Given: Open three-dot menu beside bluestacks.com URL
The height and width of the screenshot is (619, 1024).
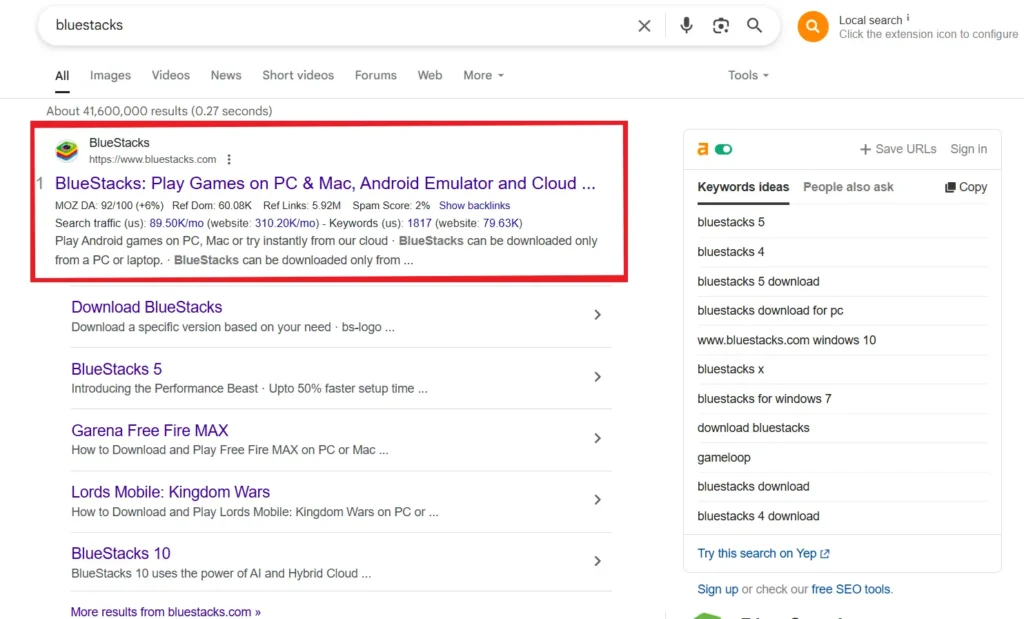Looking at the screenshot, I should 229,159.
